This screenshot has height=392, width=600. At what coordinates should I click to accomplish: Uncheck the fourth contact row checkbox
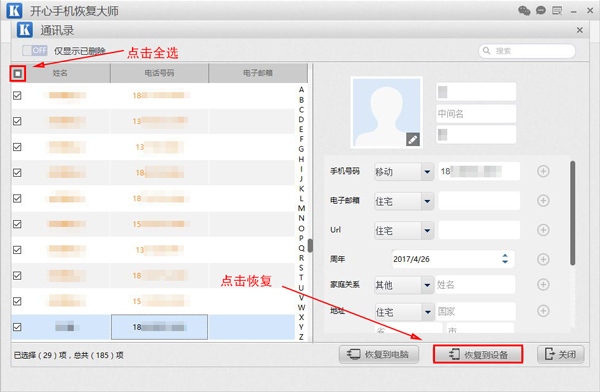coord(17,173)
